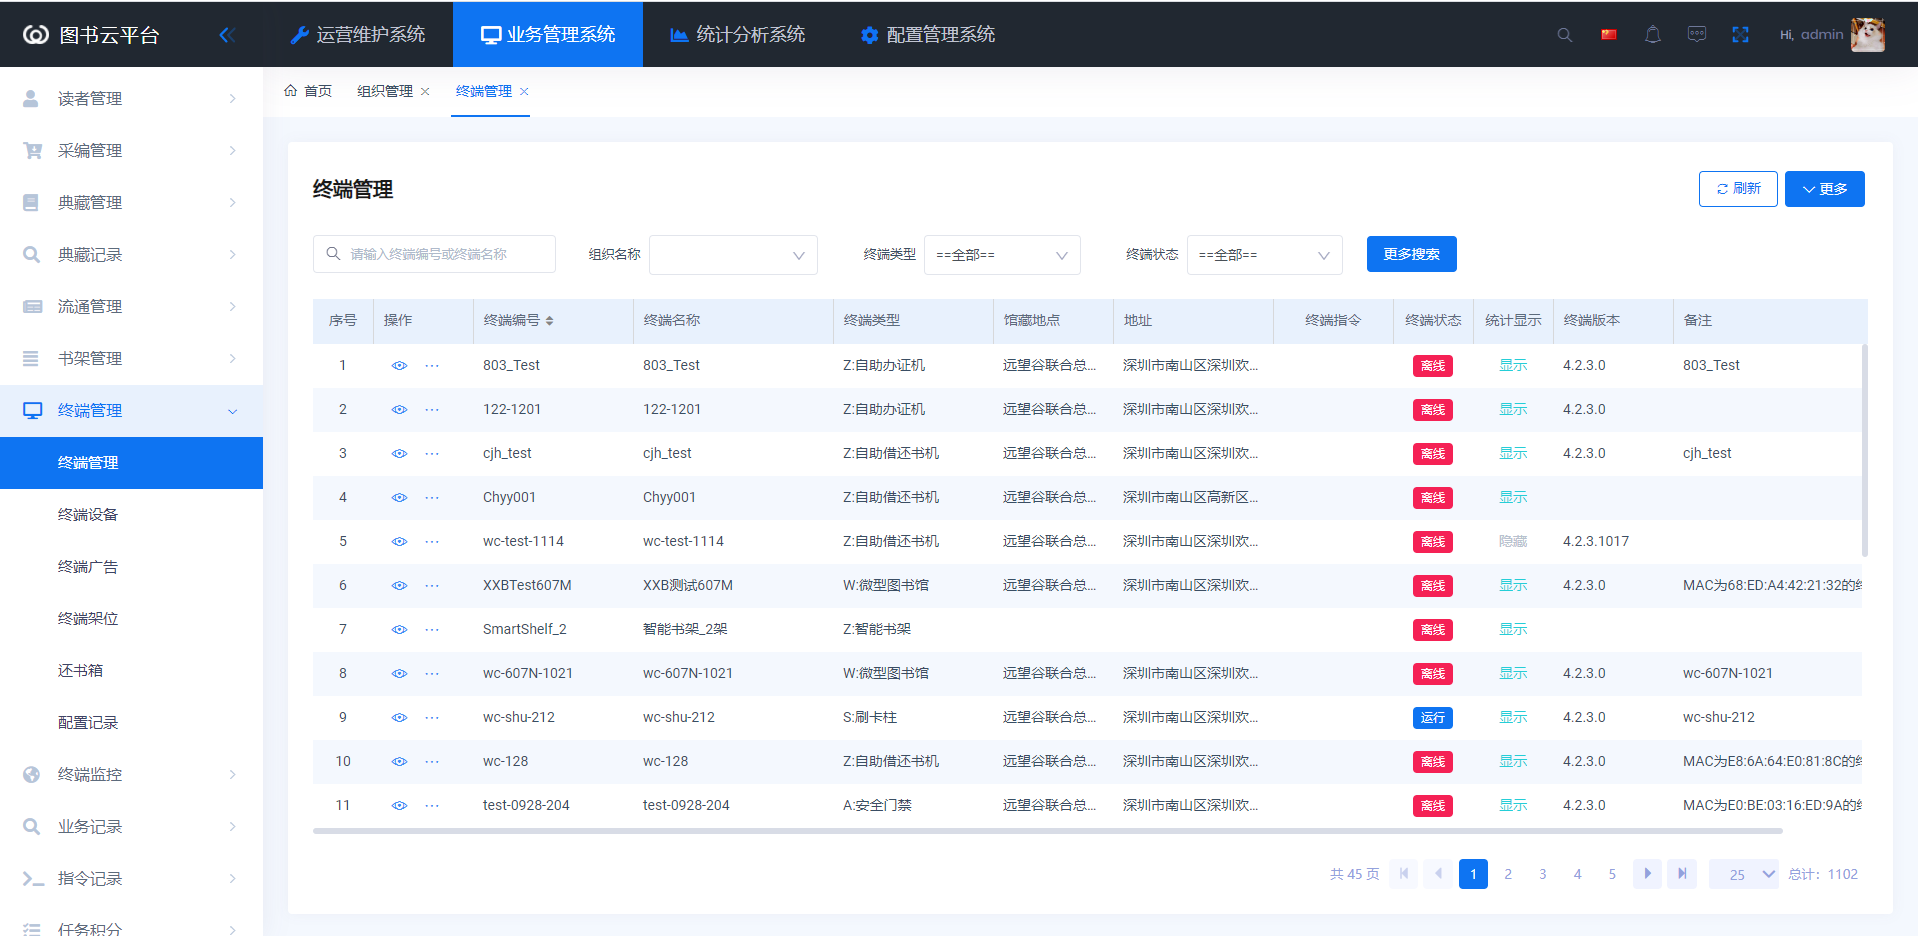This screenshot has width=1918, height=936.
Task: Open the 终端状态 dropdown
Action: 1264,255
